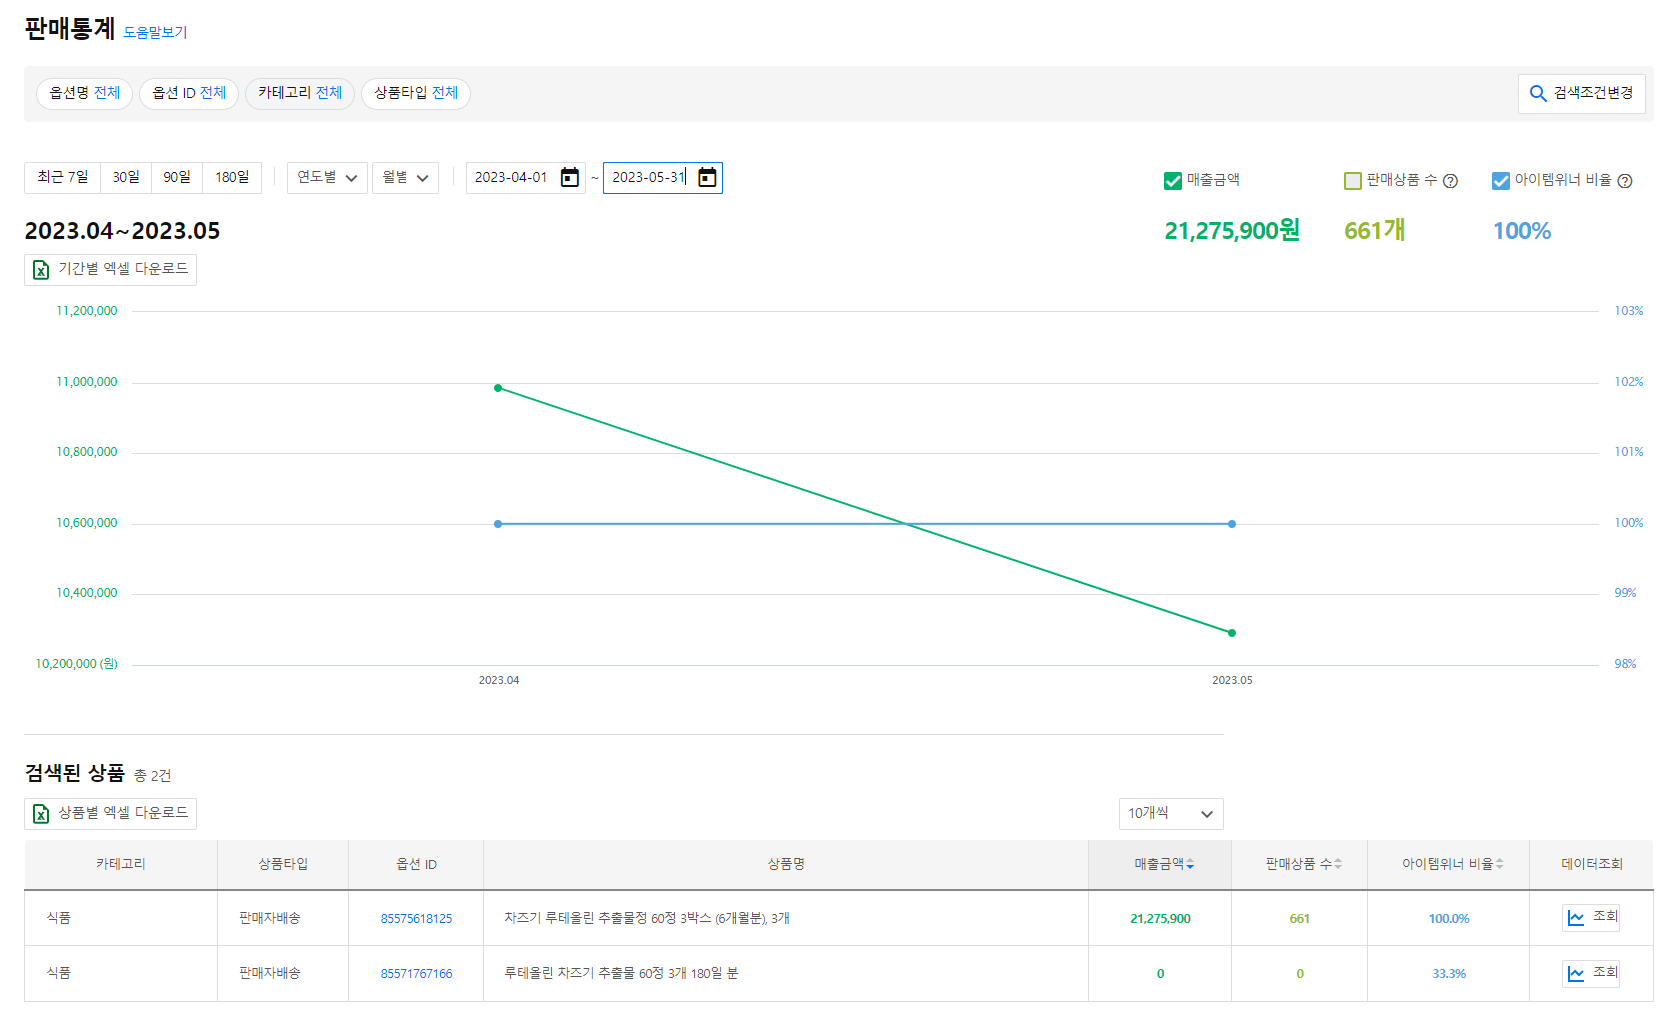Click the Excel icon on 상품별 엑셀 다운로드

[40, 814]
